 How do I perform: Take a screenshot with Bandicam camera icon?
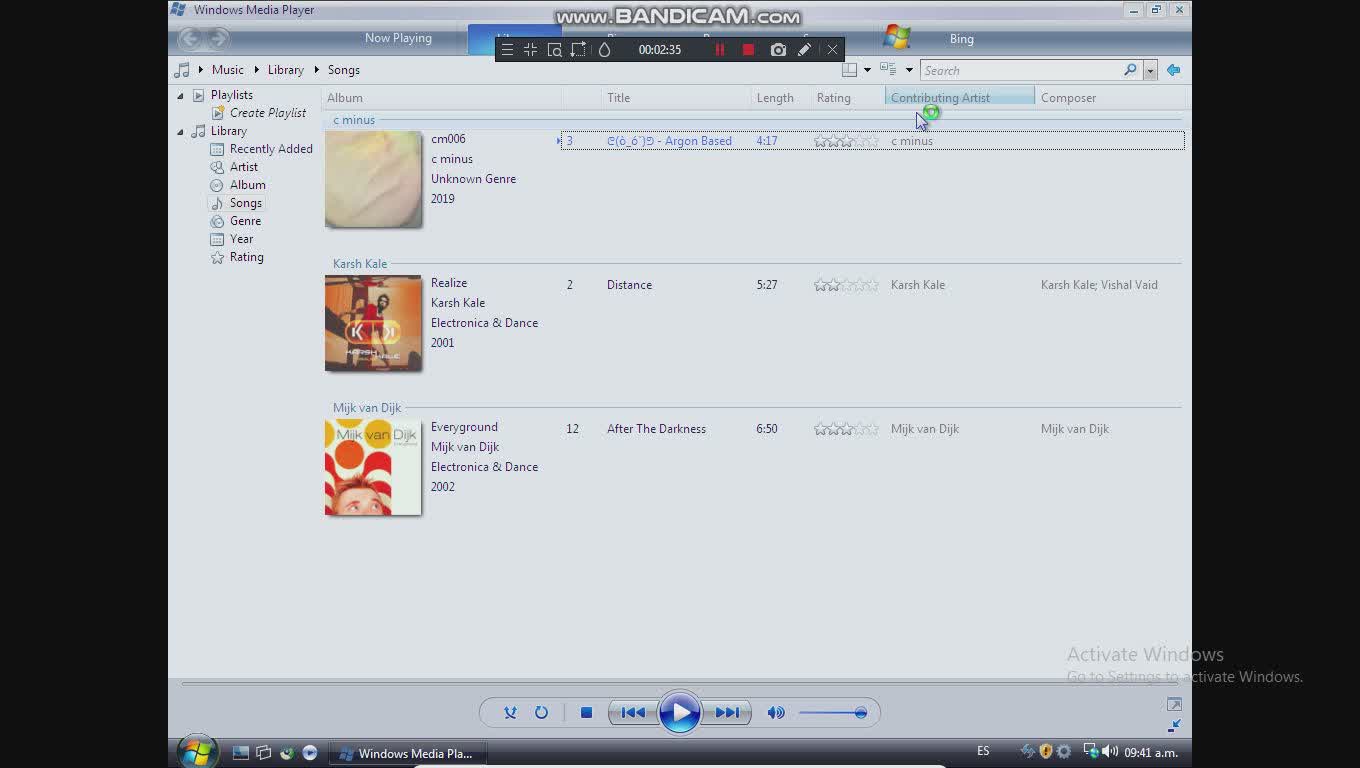coord(778,49)
